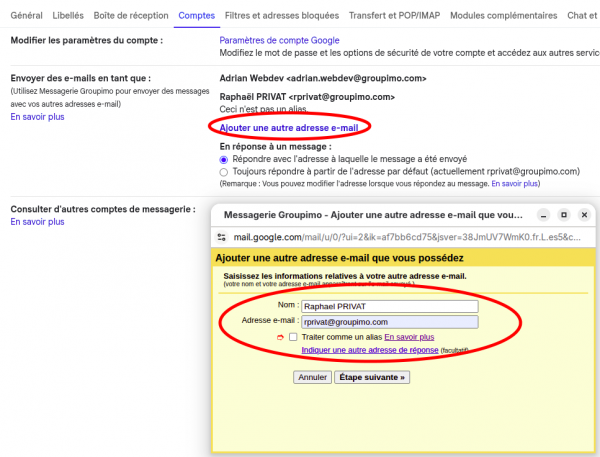Click the Ceci n'est pas un alias text

pyautogui.click(x=263, y=109)
